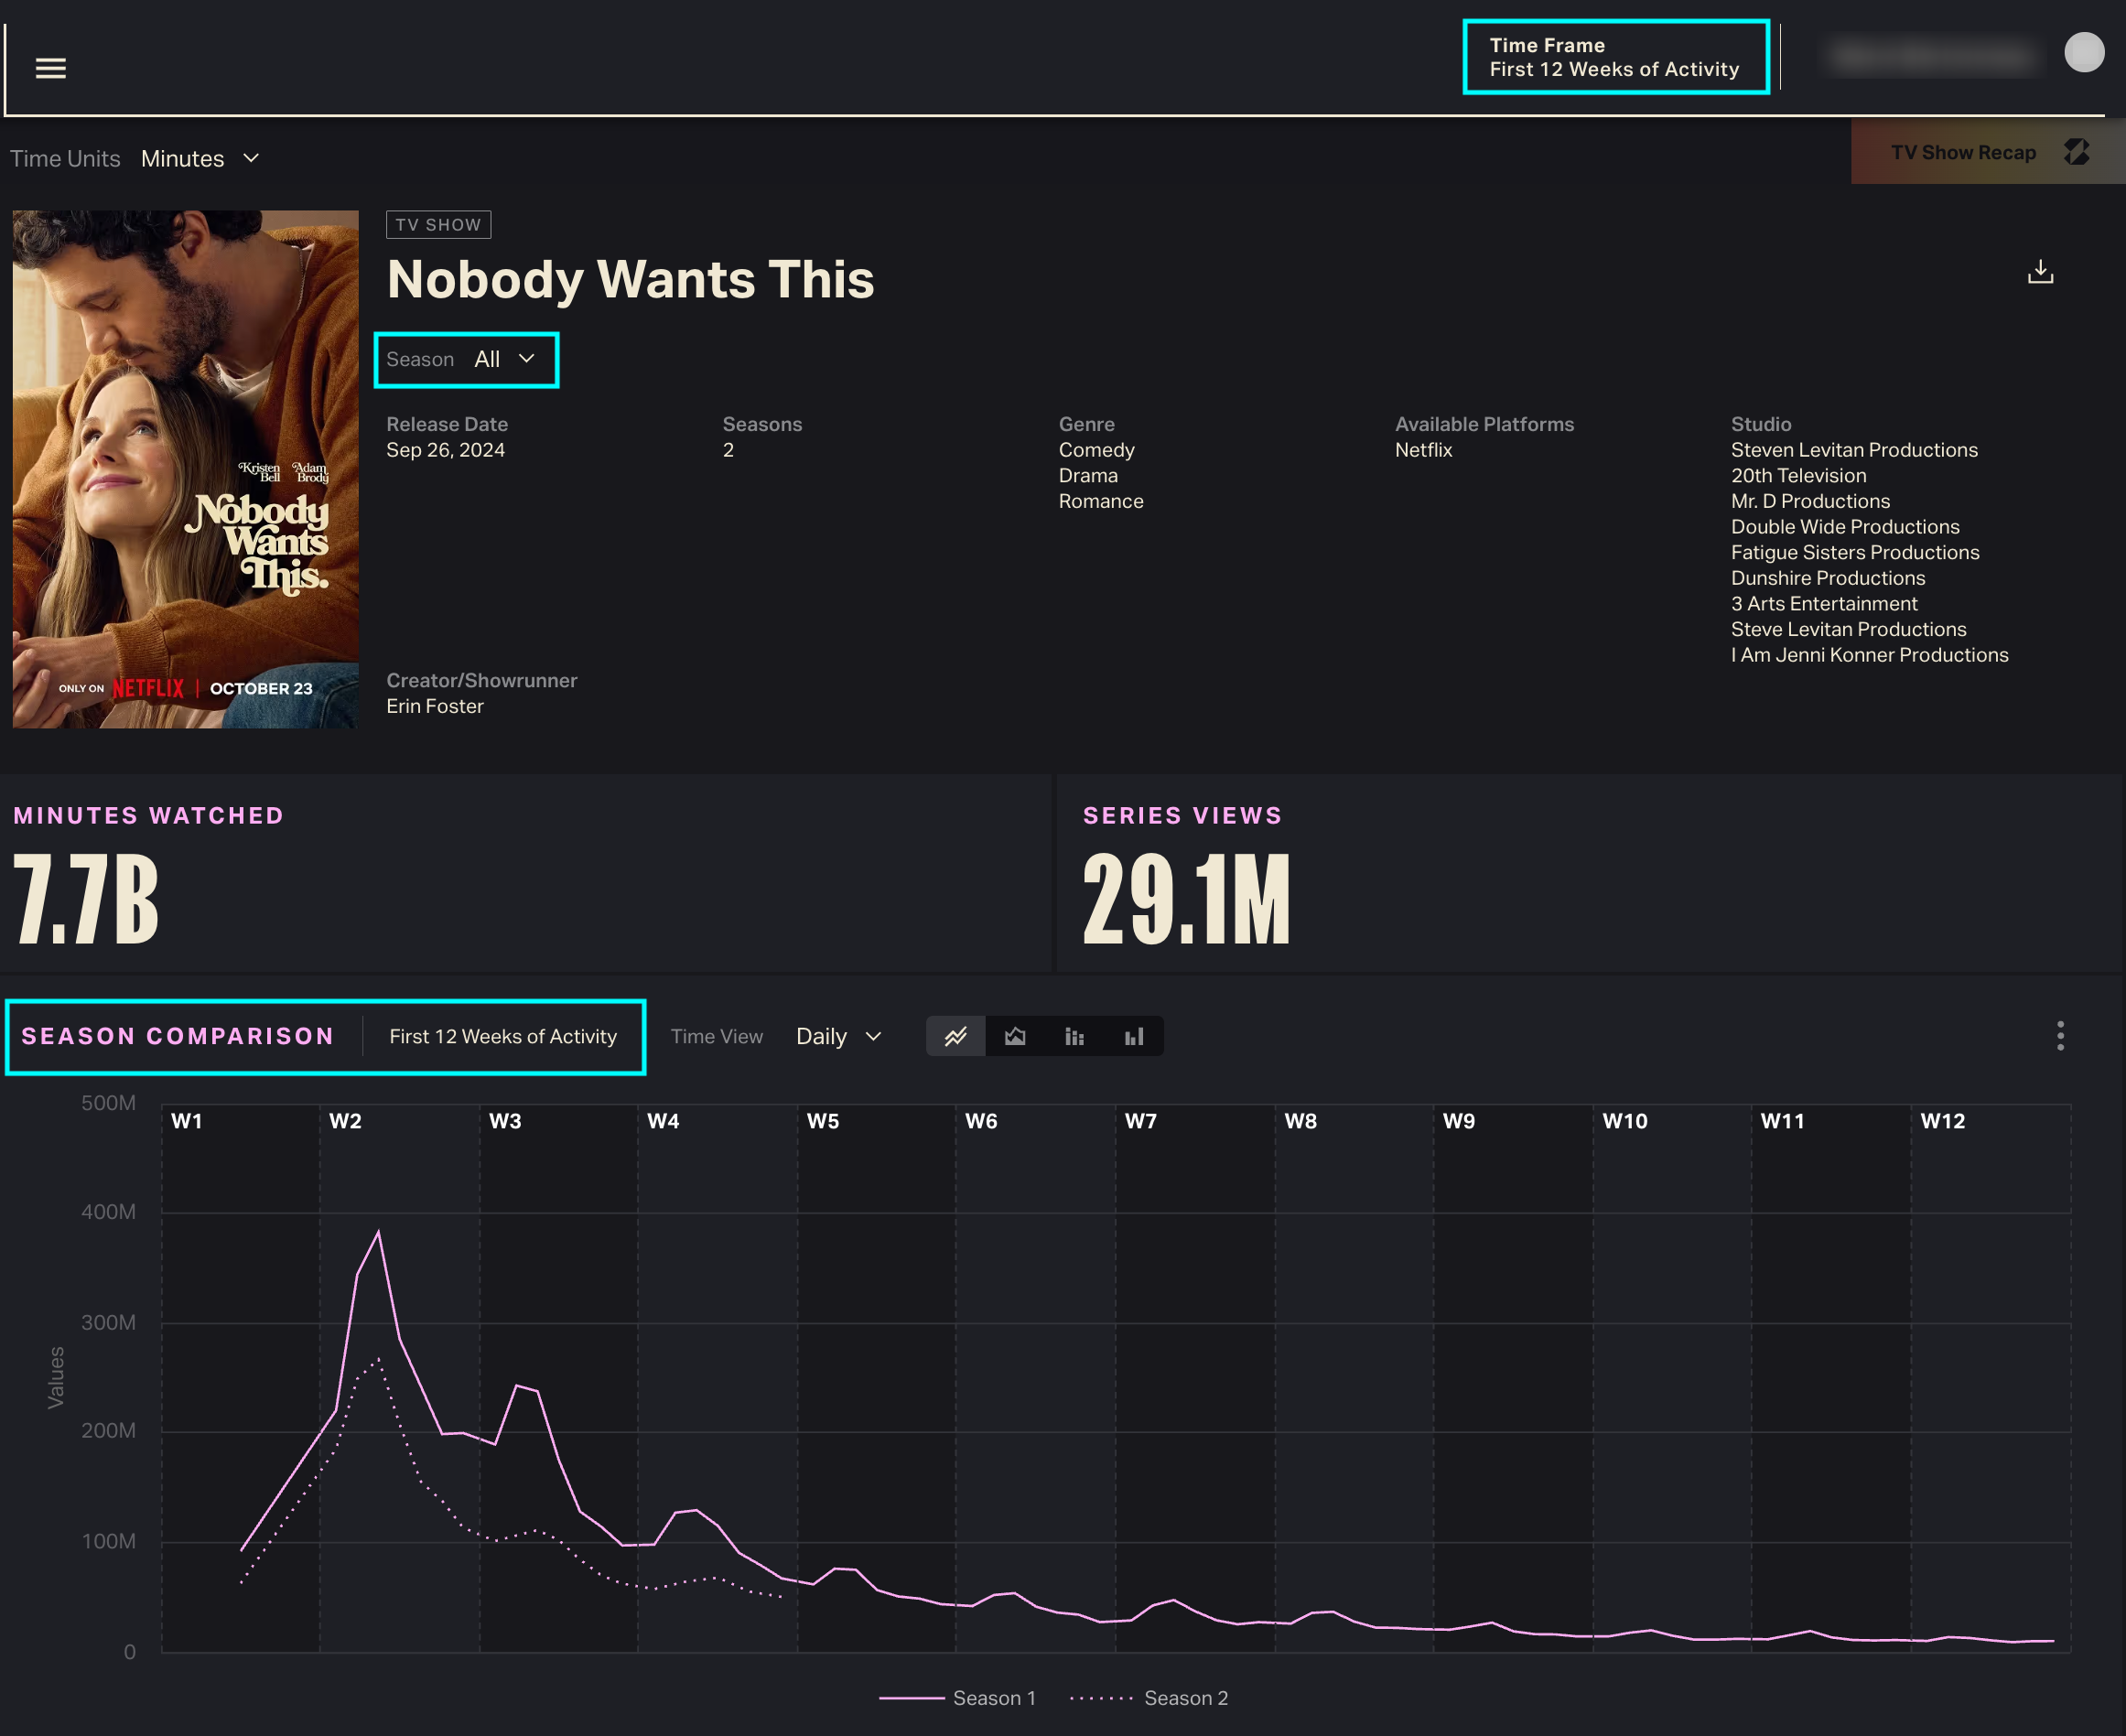Click the download export icon
The width and height of the screenshot is (2126, 1736).
pyautogui.click(x=2040, y=272)
